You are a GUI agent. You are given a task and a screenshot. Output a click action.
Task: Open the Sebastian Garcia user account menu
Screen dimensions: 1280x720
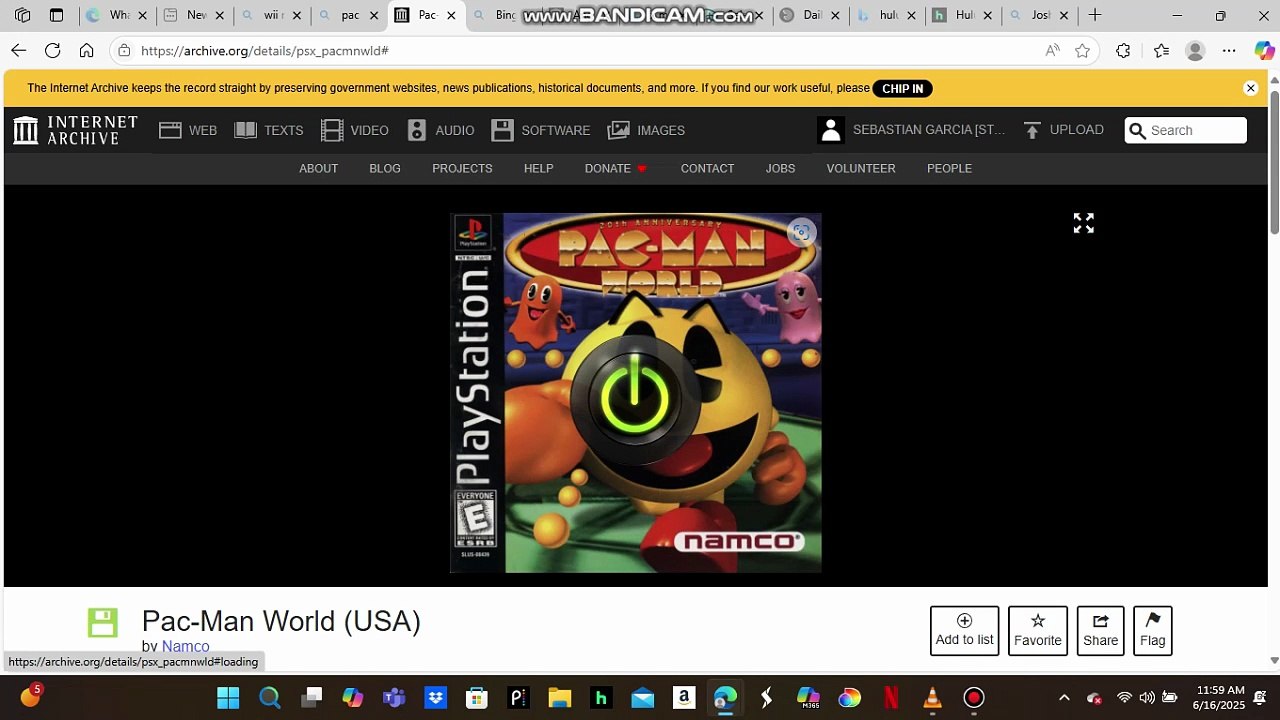pyautogui.click(x=912, y=130)
